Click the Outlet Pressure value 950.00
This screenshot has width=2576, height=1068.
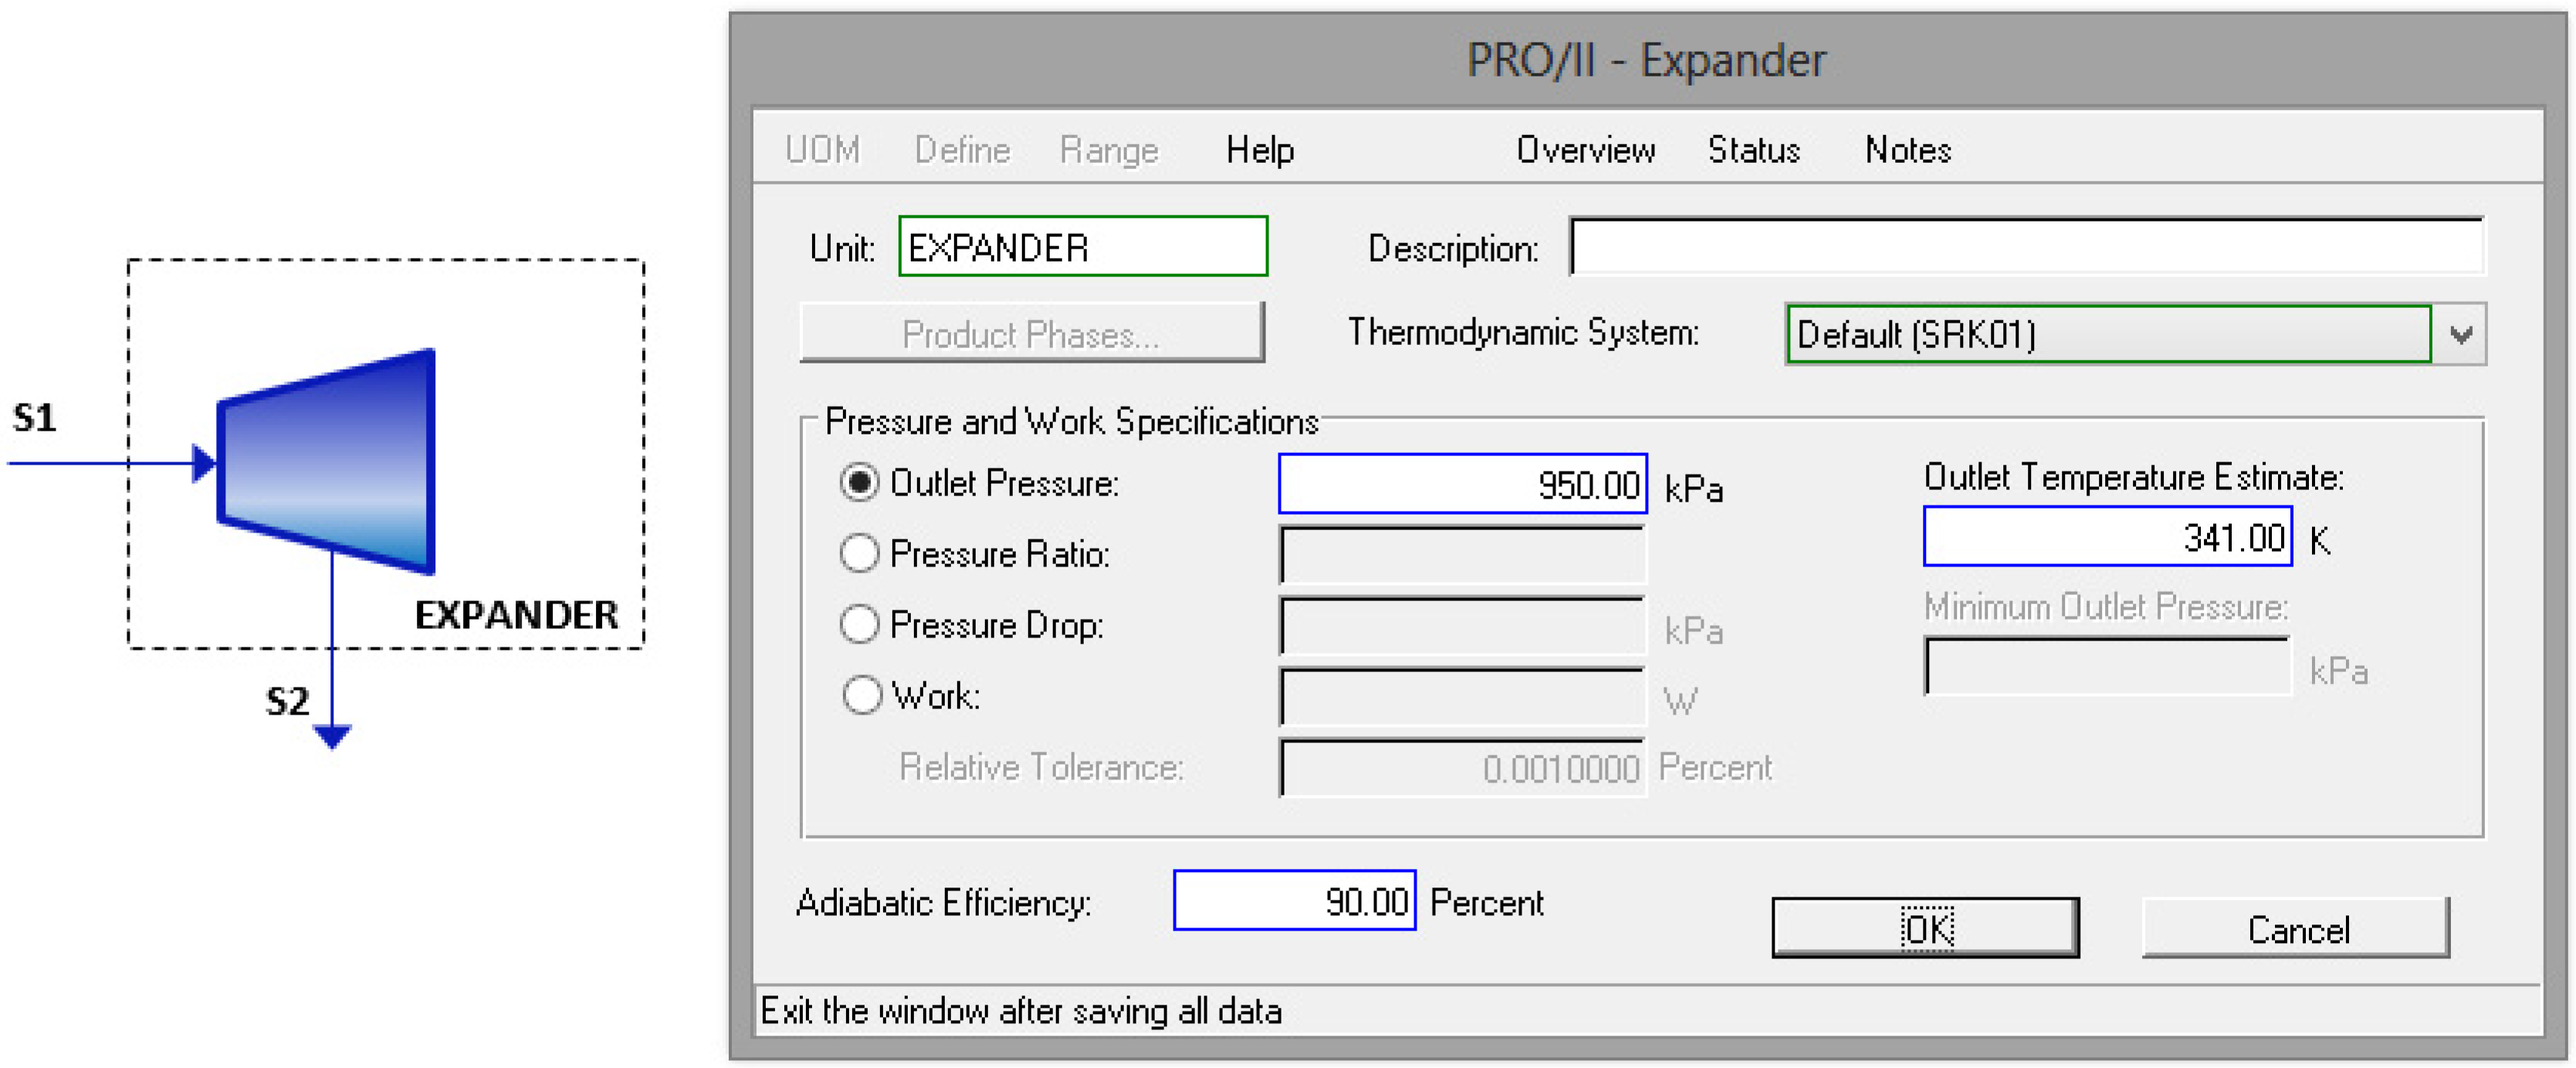click(x=1463, y=485)
